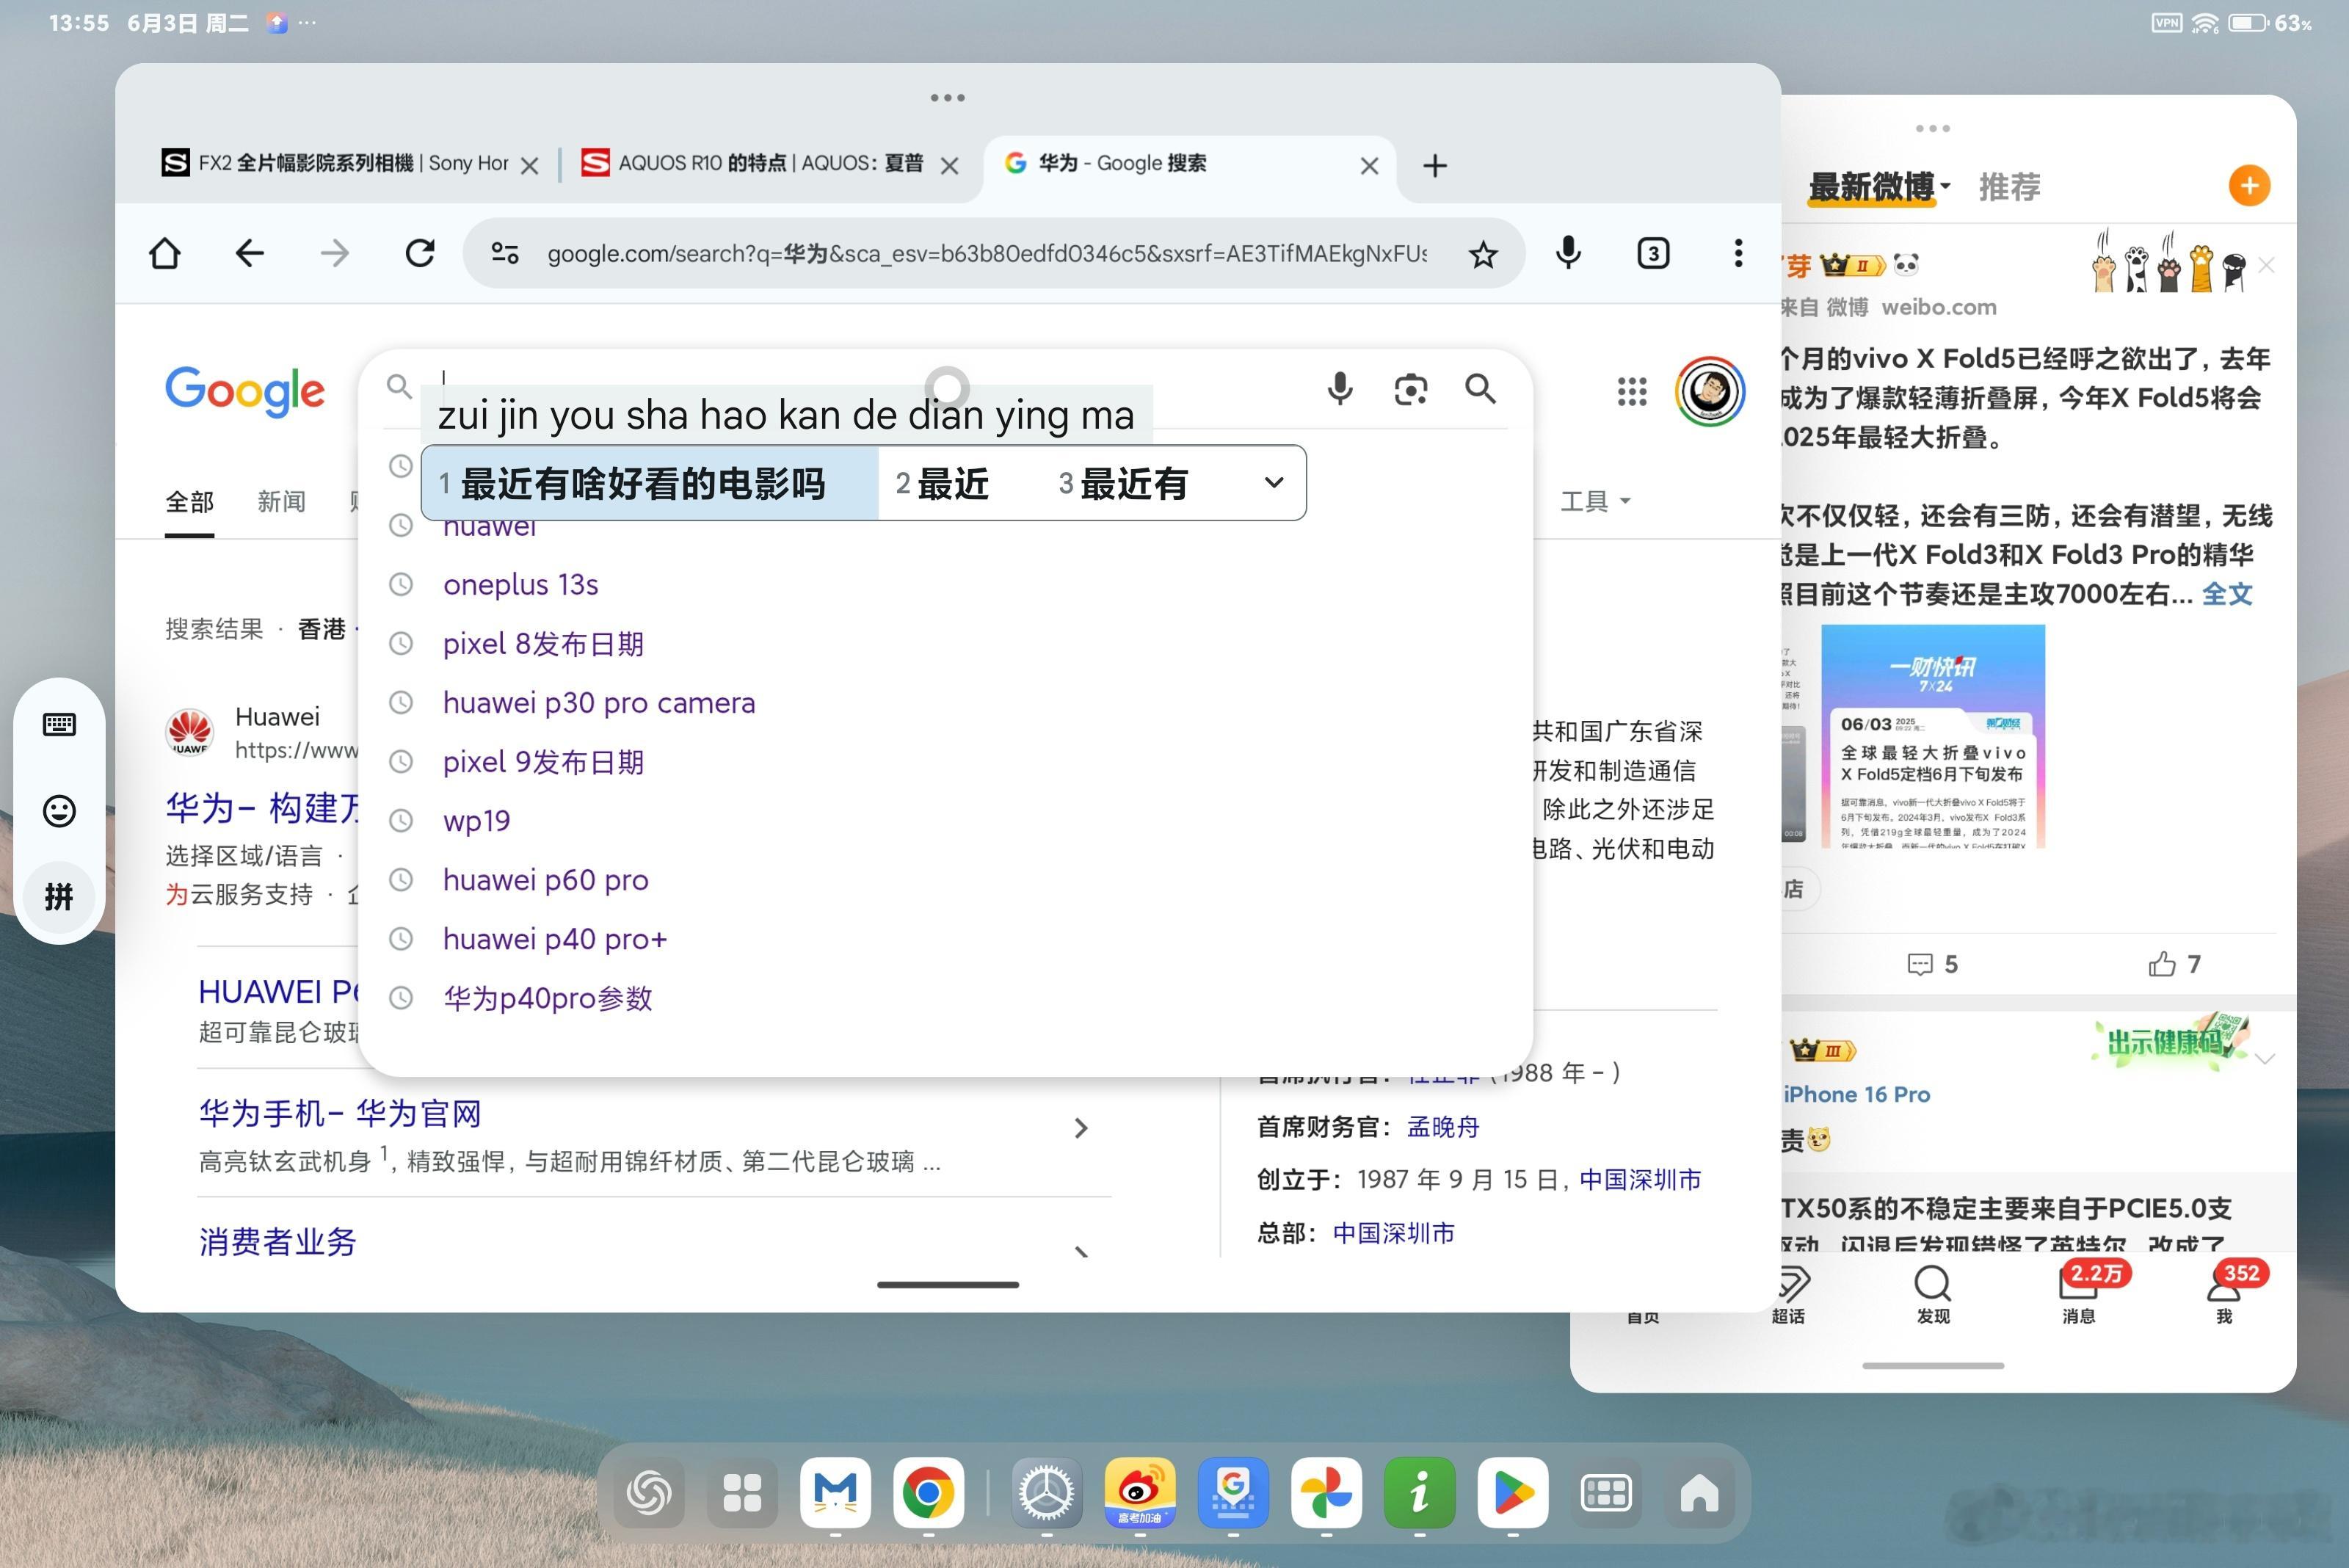This screenshot has height=1568, width=2349.
Task: Open Gboard app from the dock
Action: click(x=1233, y=1492)
